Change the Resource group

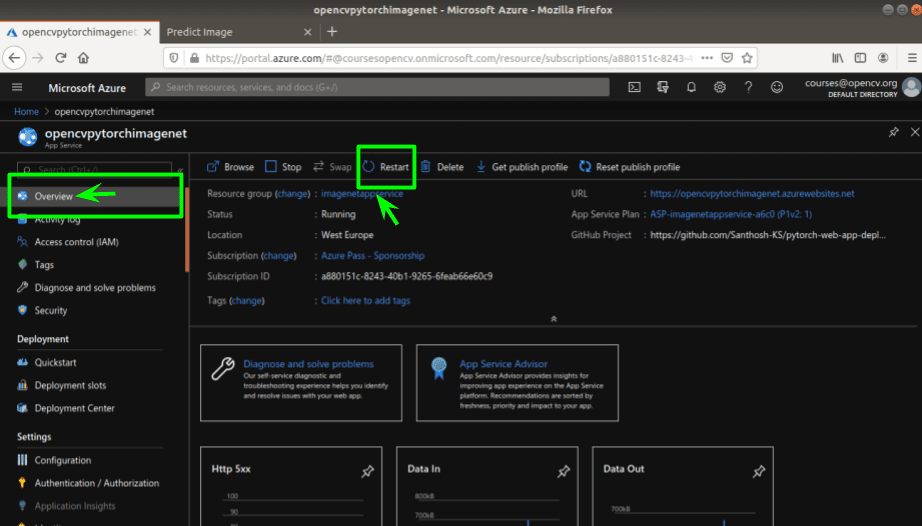[292, 193]
